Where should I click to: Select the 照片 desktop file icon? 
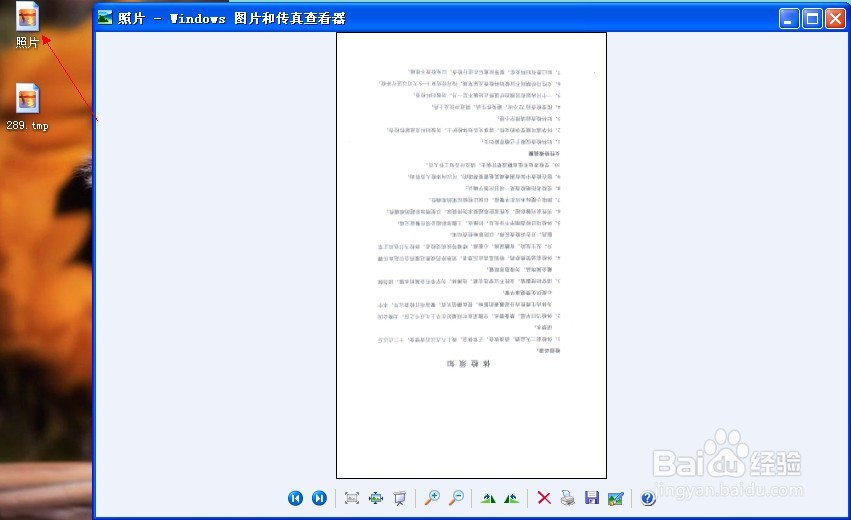[27, 25]
